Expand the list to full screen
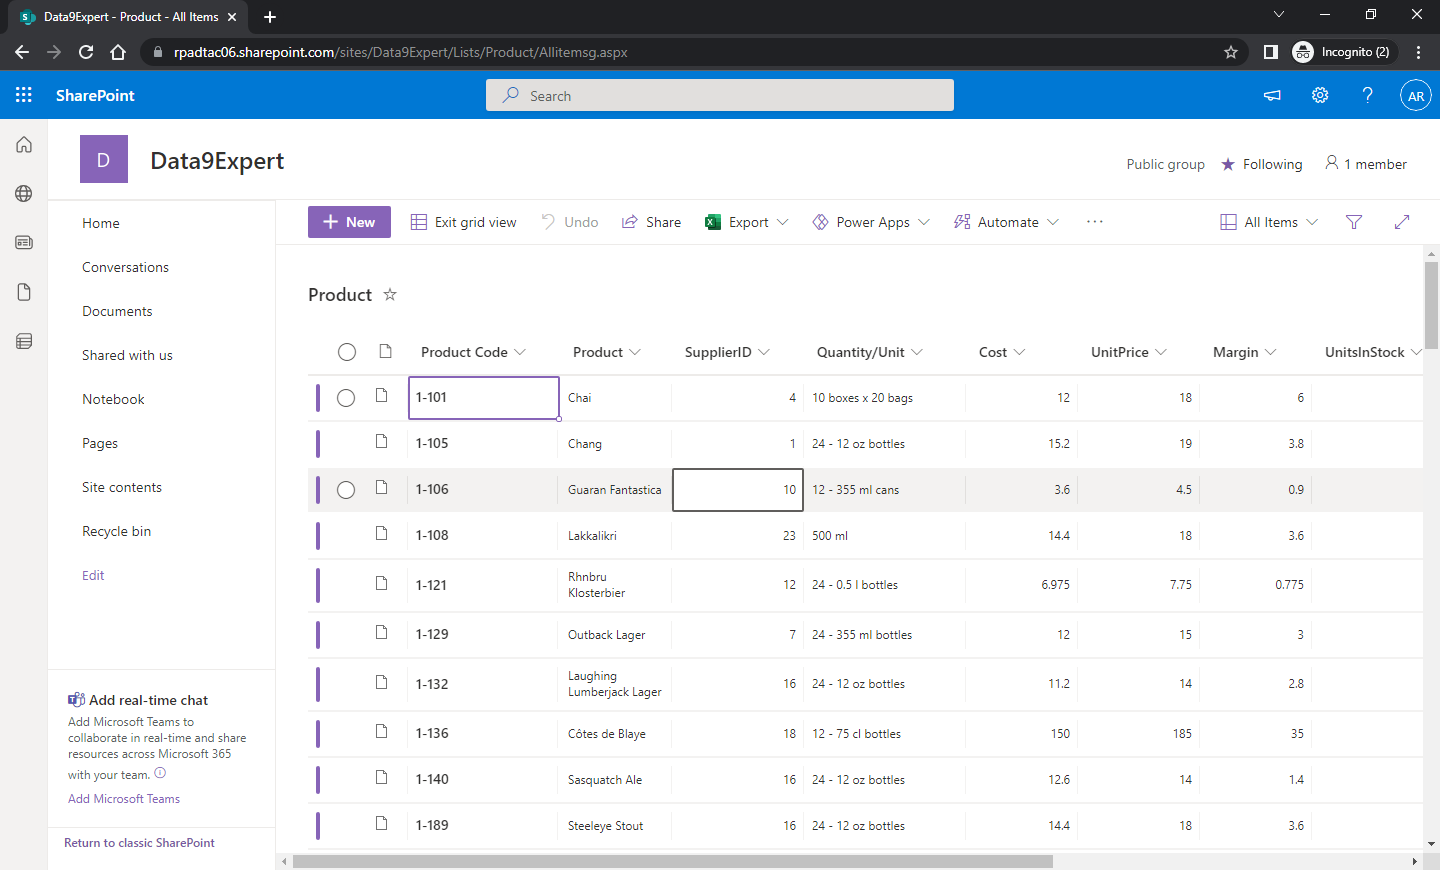1440x870 pixels. (1402, 222)
